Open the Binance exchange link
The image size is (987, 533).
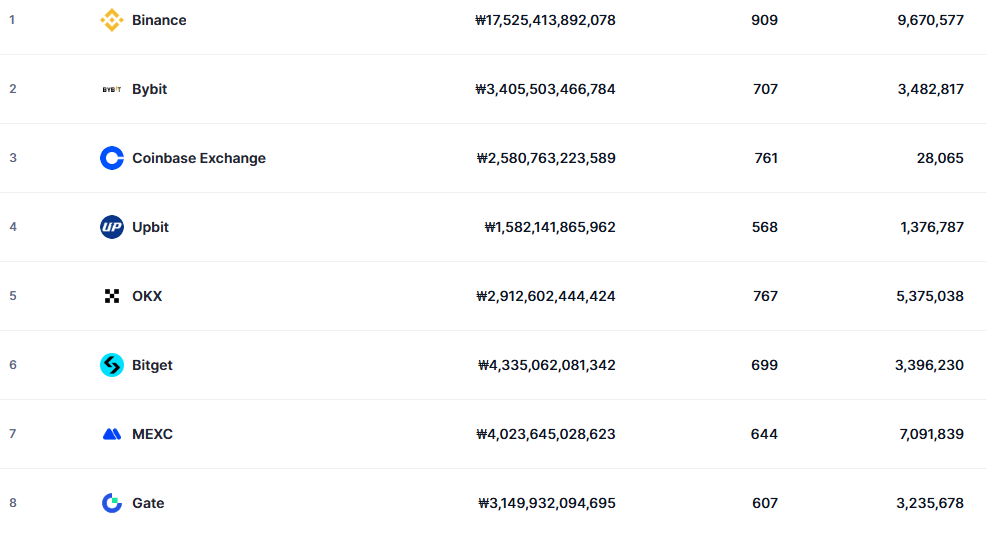tap(159, 20)
